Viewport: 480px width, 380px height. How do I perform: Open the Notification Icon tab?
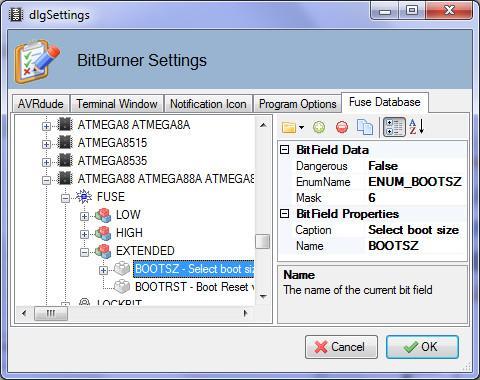point(208,104)
